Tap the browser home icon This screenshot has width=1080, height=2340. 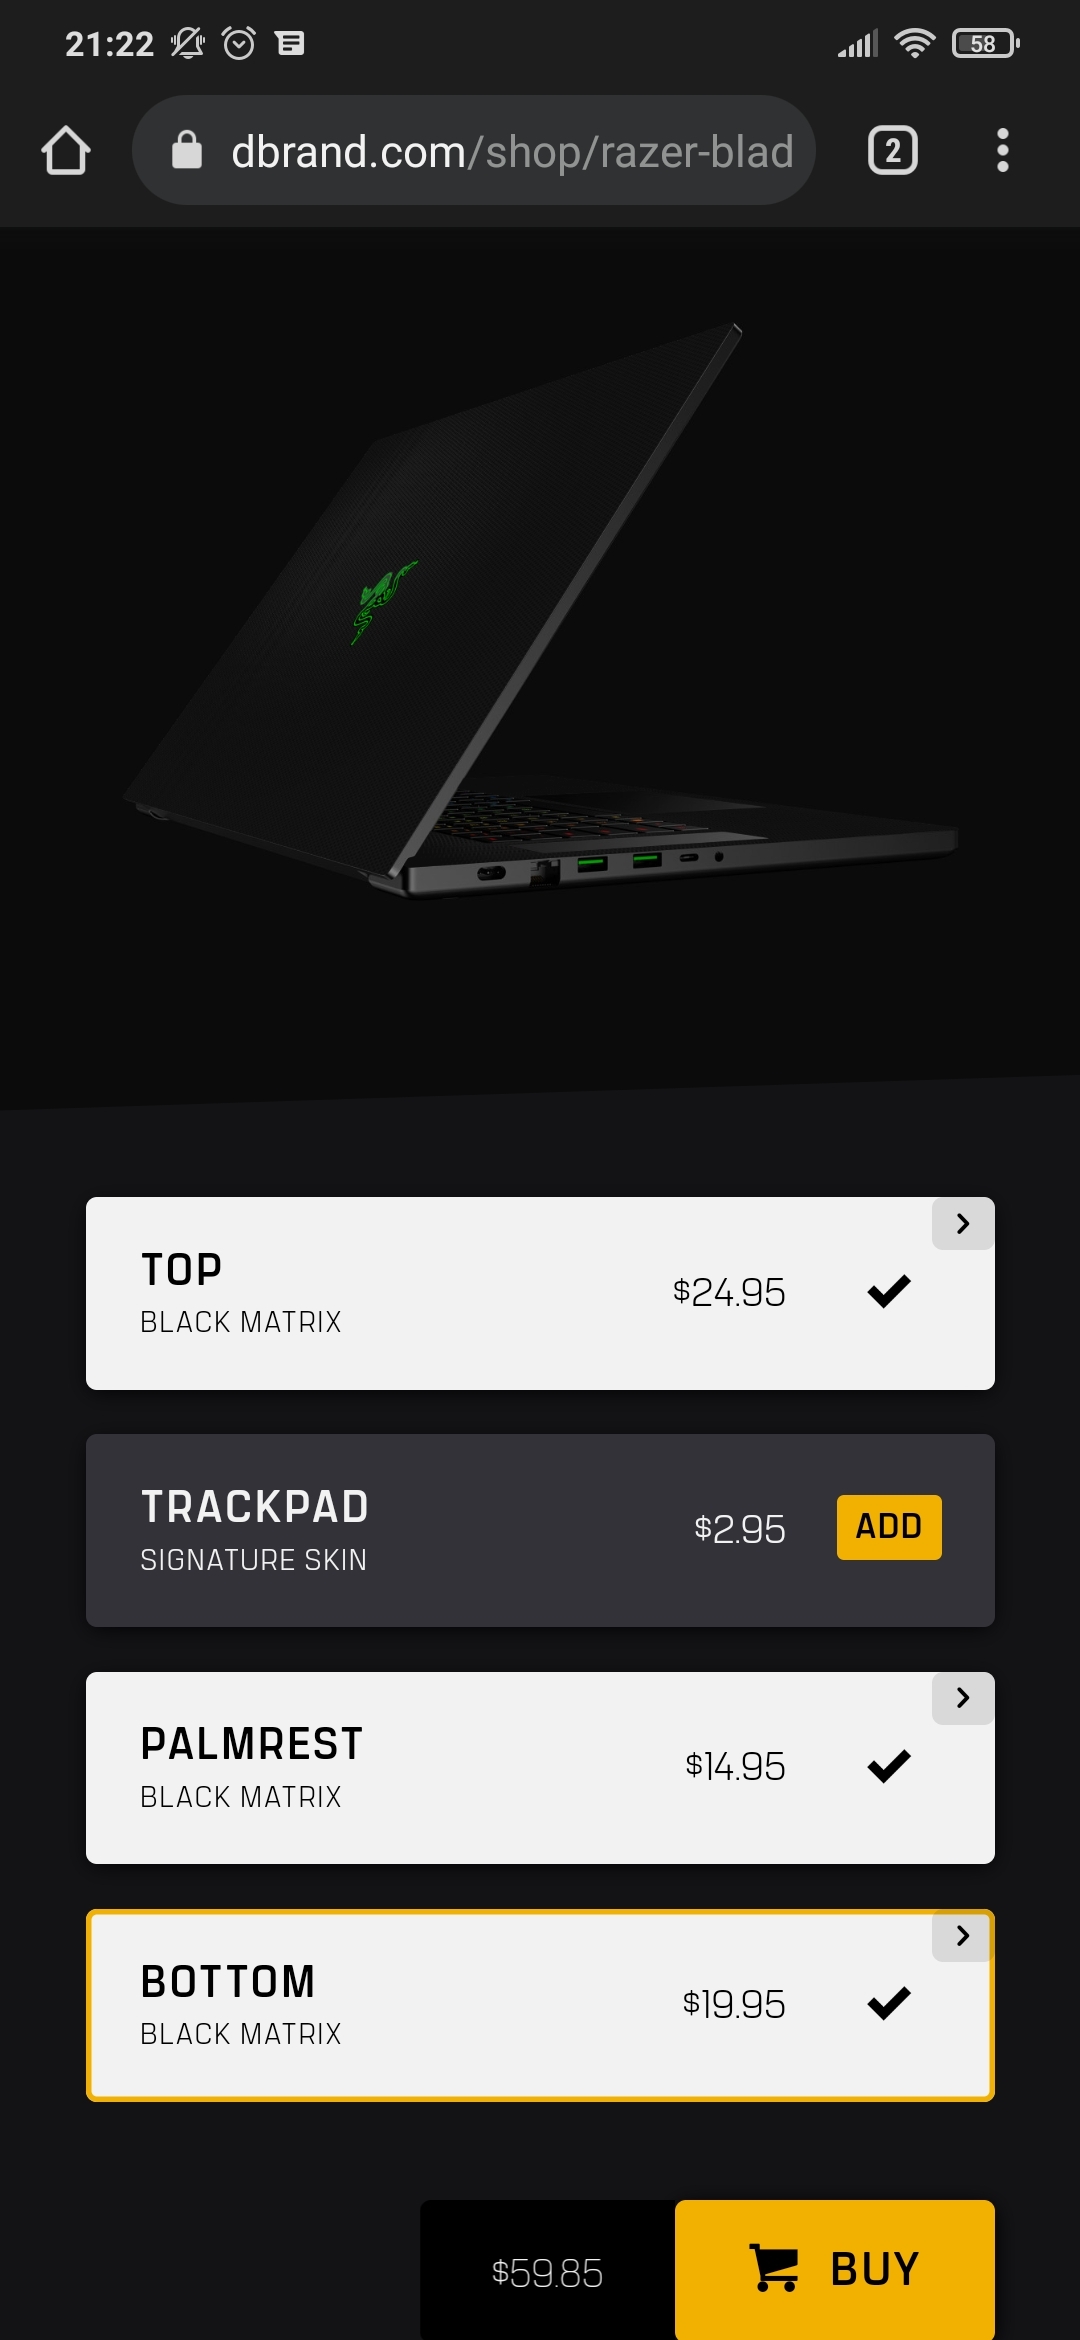pyautogui.click(x=66, y=151)
